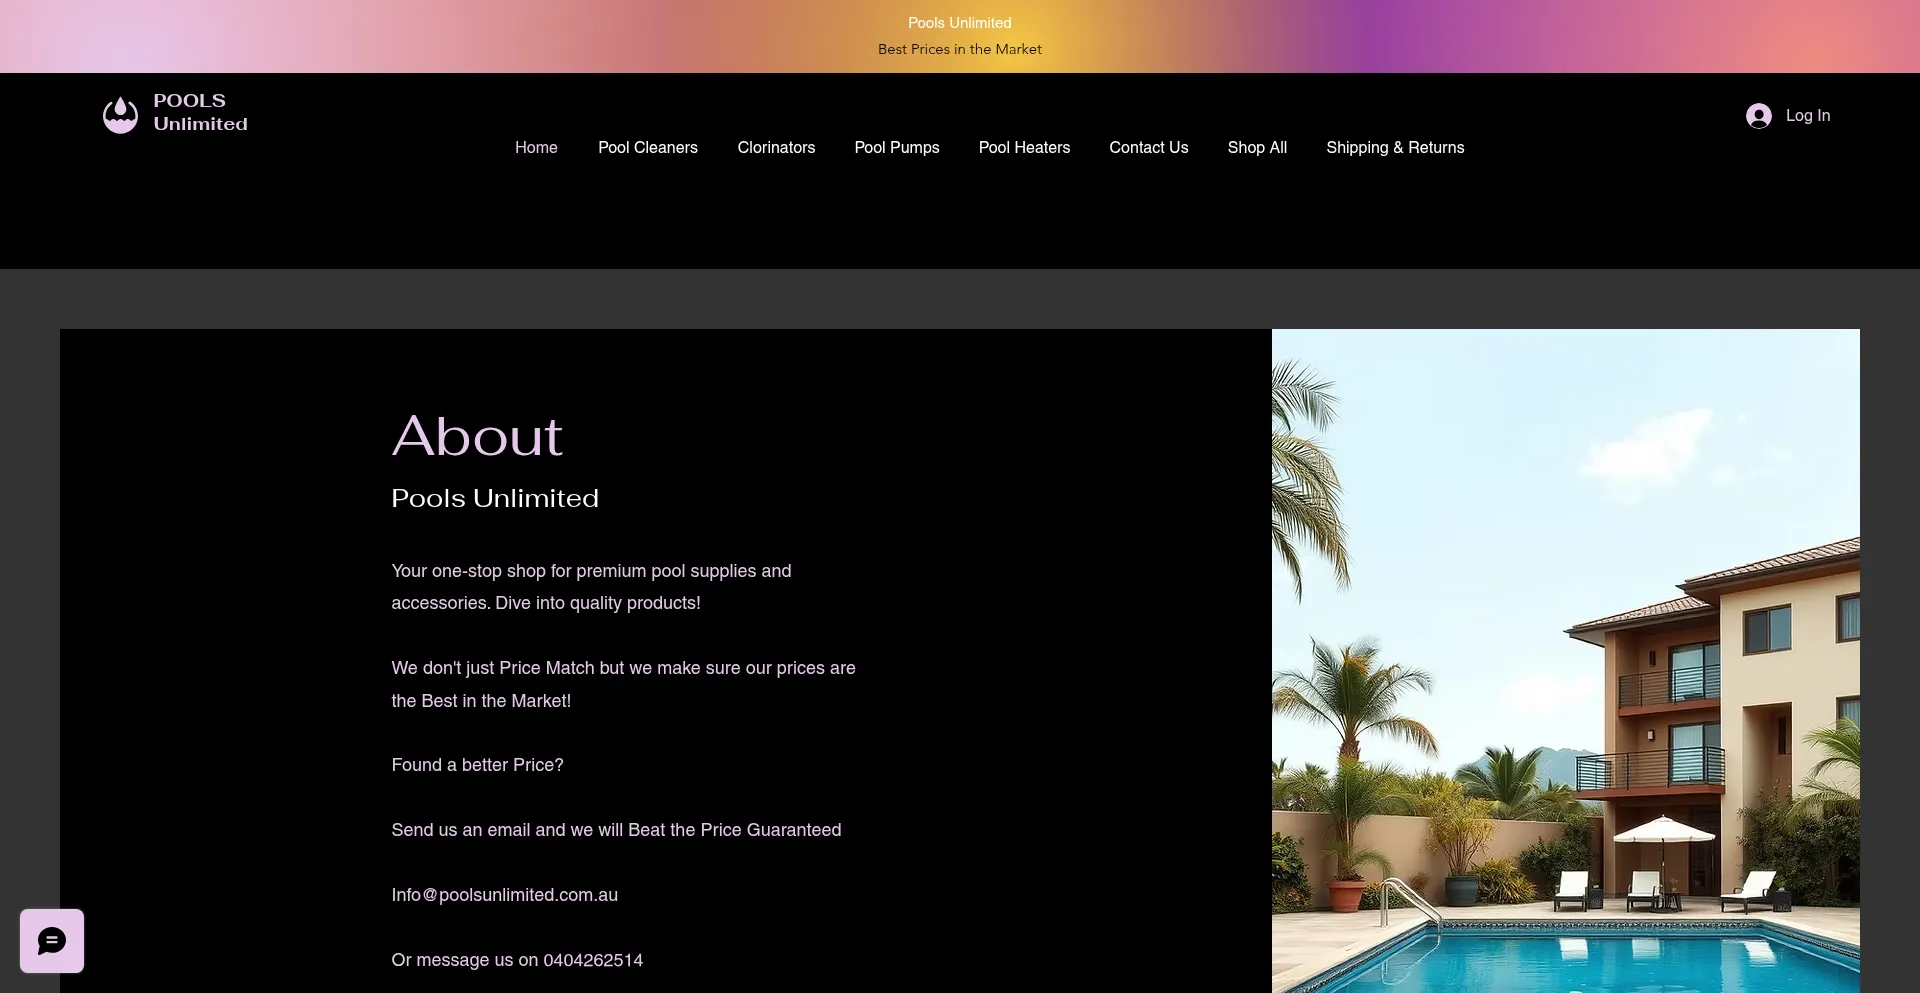Browse the Shop All page
Screen dimensions: 1920x993
pos(1257,148)
